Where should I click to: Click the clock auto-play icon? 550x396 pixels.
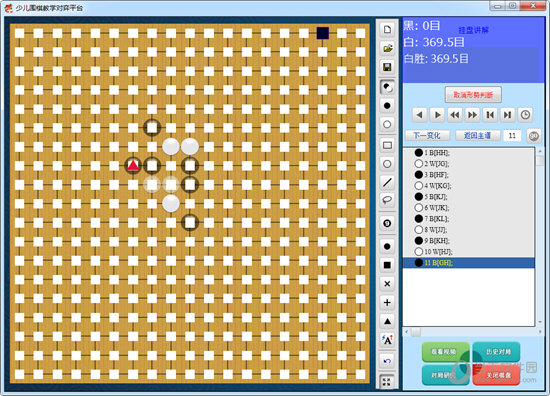(x=525, y=115)
